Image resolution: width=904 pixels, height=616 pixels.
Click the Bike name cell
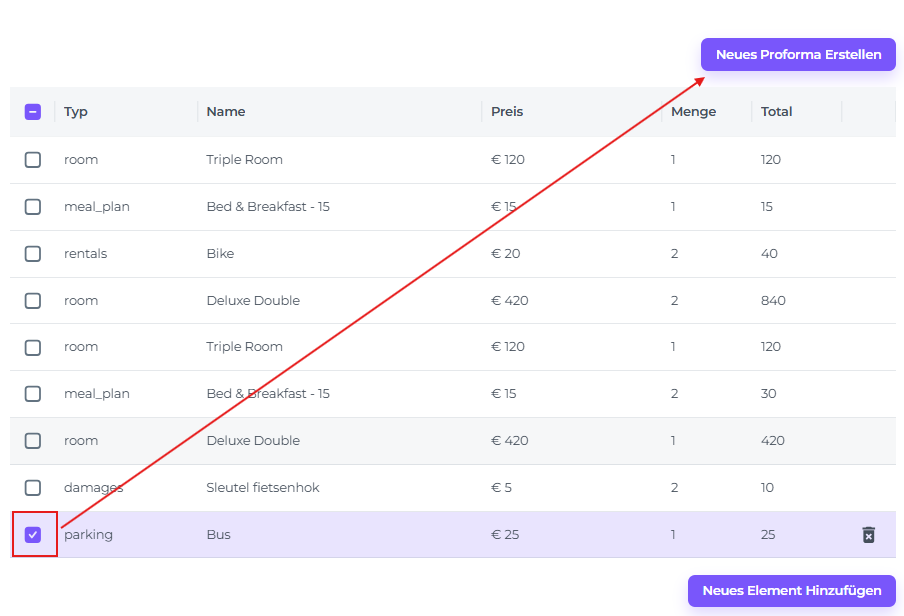click(x=220, y=254)
